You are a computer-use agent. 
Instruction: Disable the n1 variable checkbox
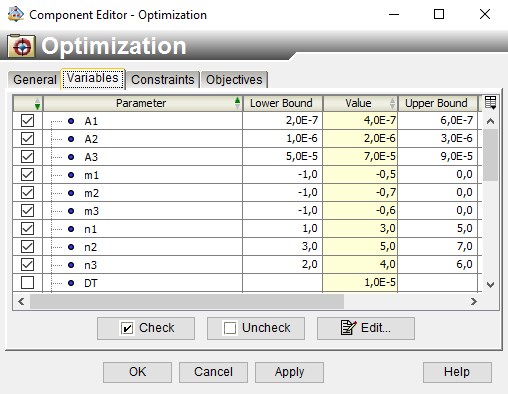click(27, 228)
